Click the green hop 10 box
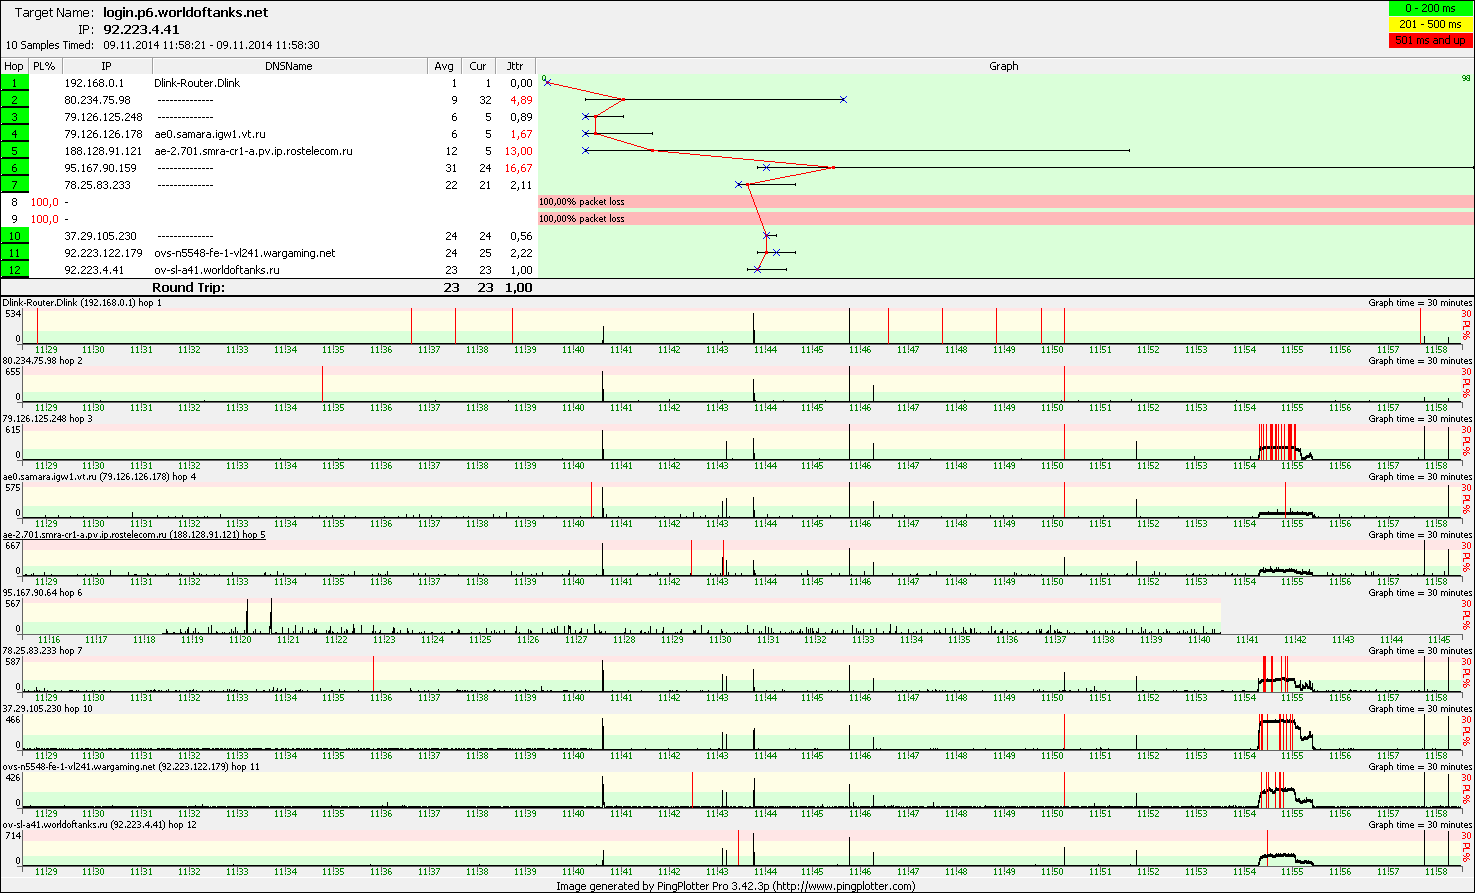 point(15,236)
